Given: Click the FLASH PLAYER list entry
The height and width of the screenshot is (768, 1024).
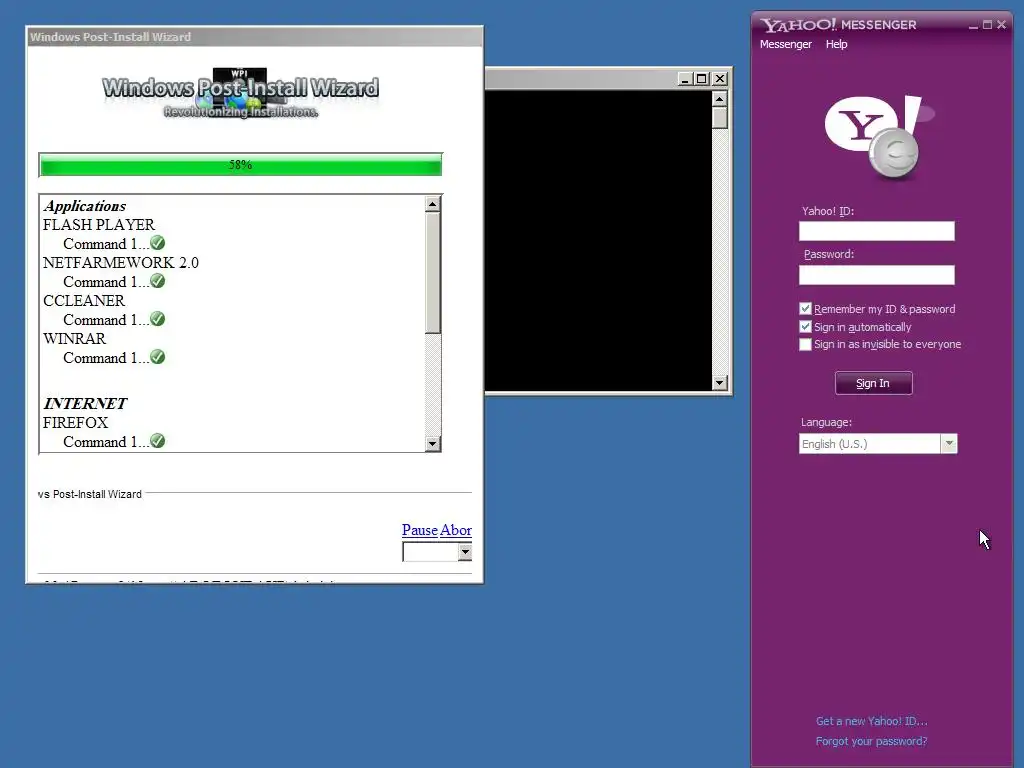Looking at the screenshot, I should [x=99, y=225].
